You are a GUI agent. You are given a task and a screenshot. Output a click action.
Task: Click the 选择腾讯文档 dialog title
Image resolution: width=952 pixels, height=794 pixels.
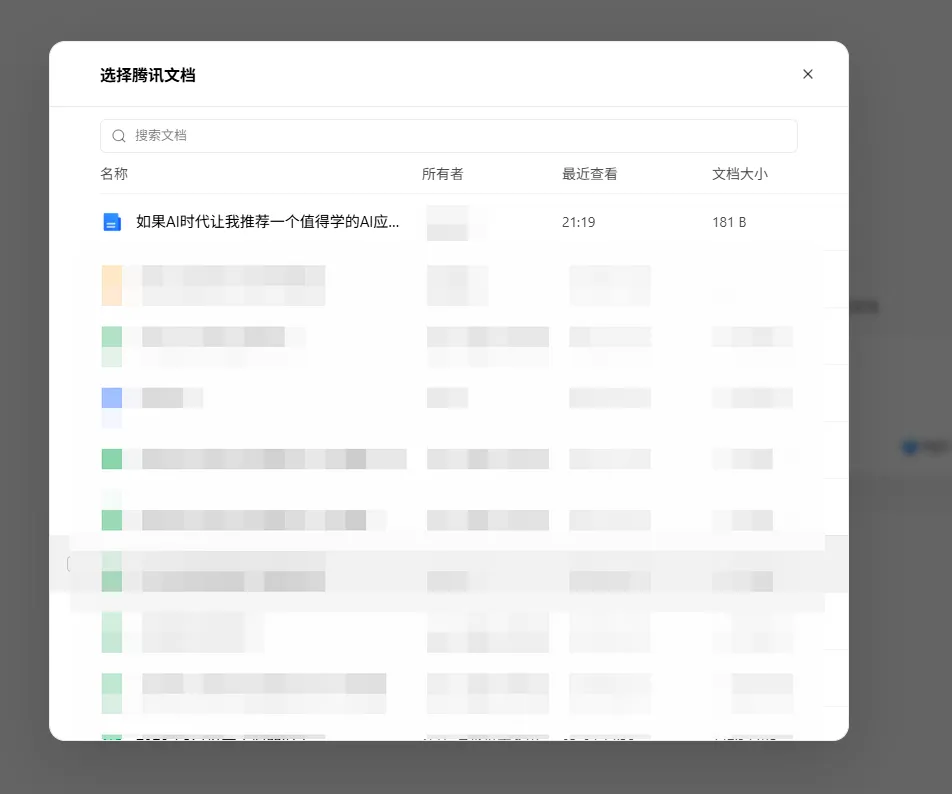(x=148, y=75)
